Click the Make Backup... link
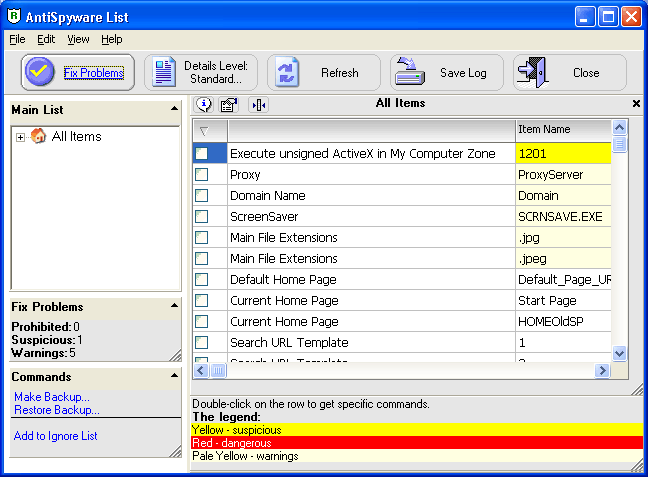Screen dimensions: 648x477 52,397
